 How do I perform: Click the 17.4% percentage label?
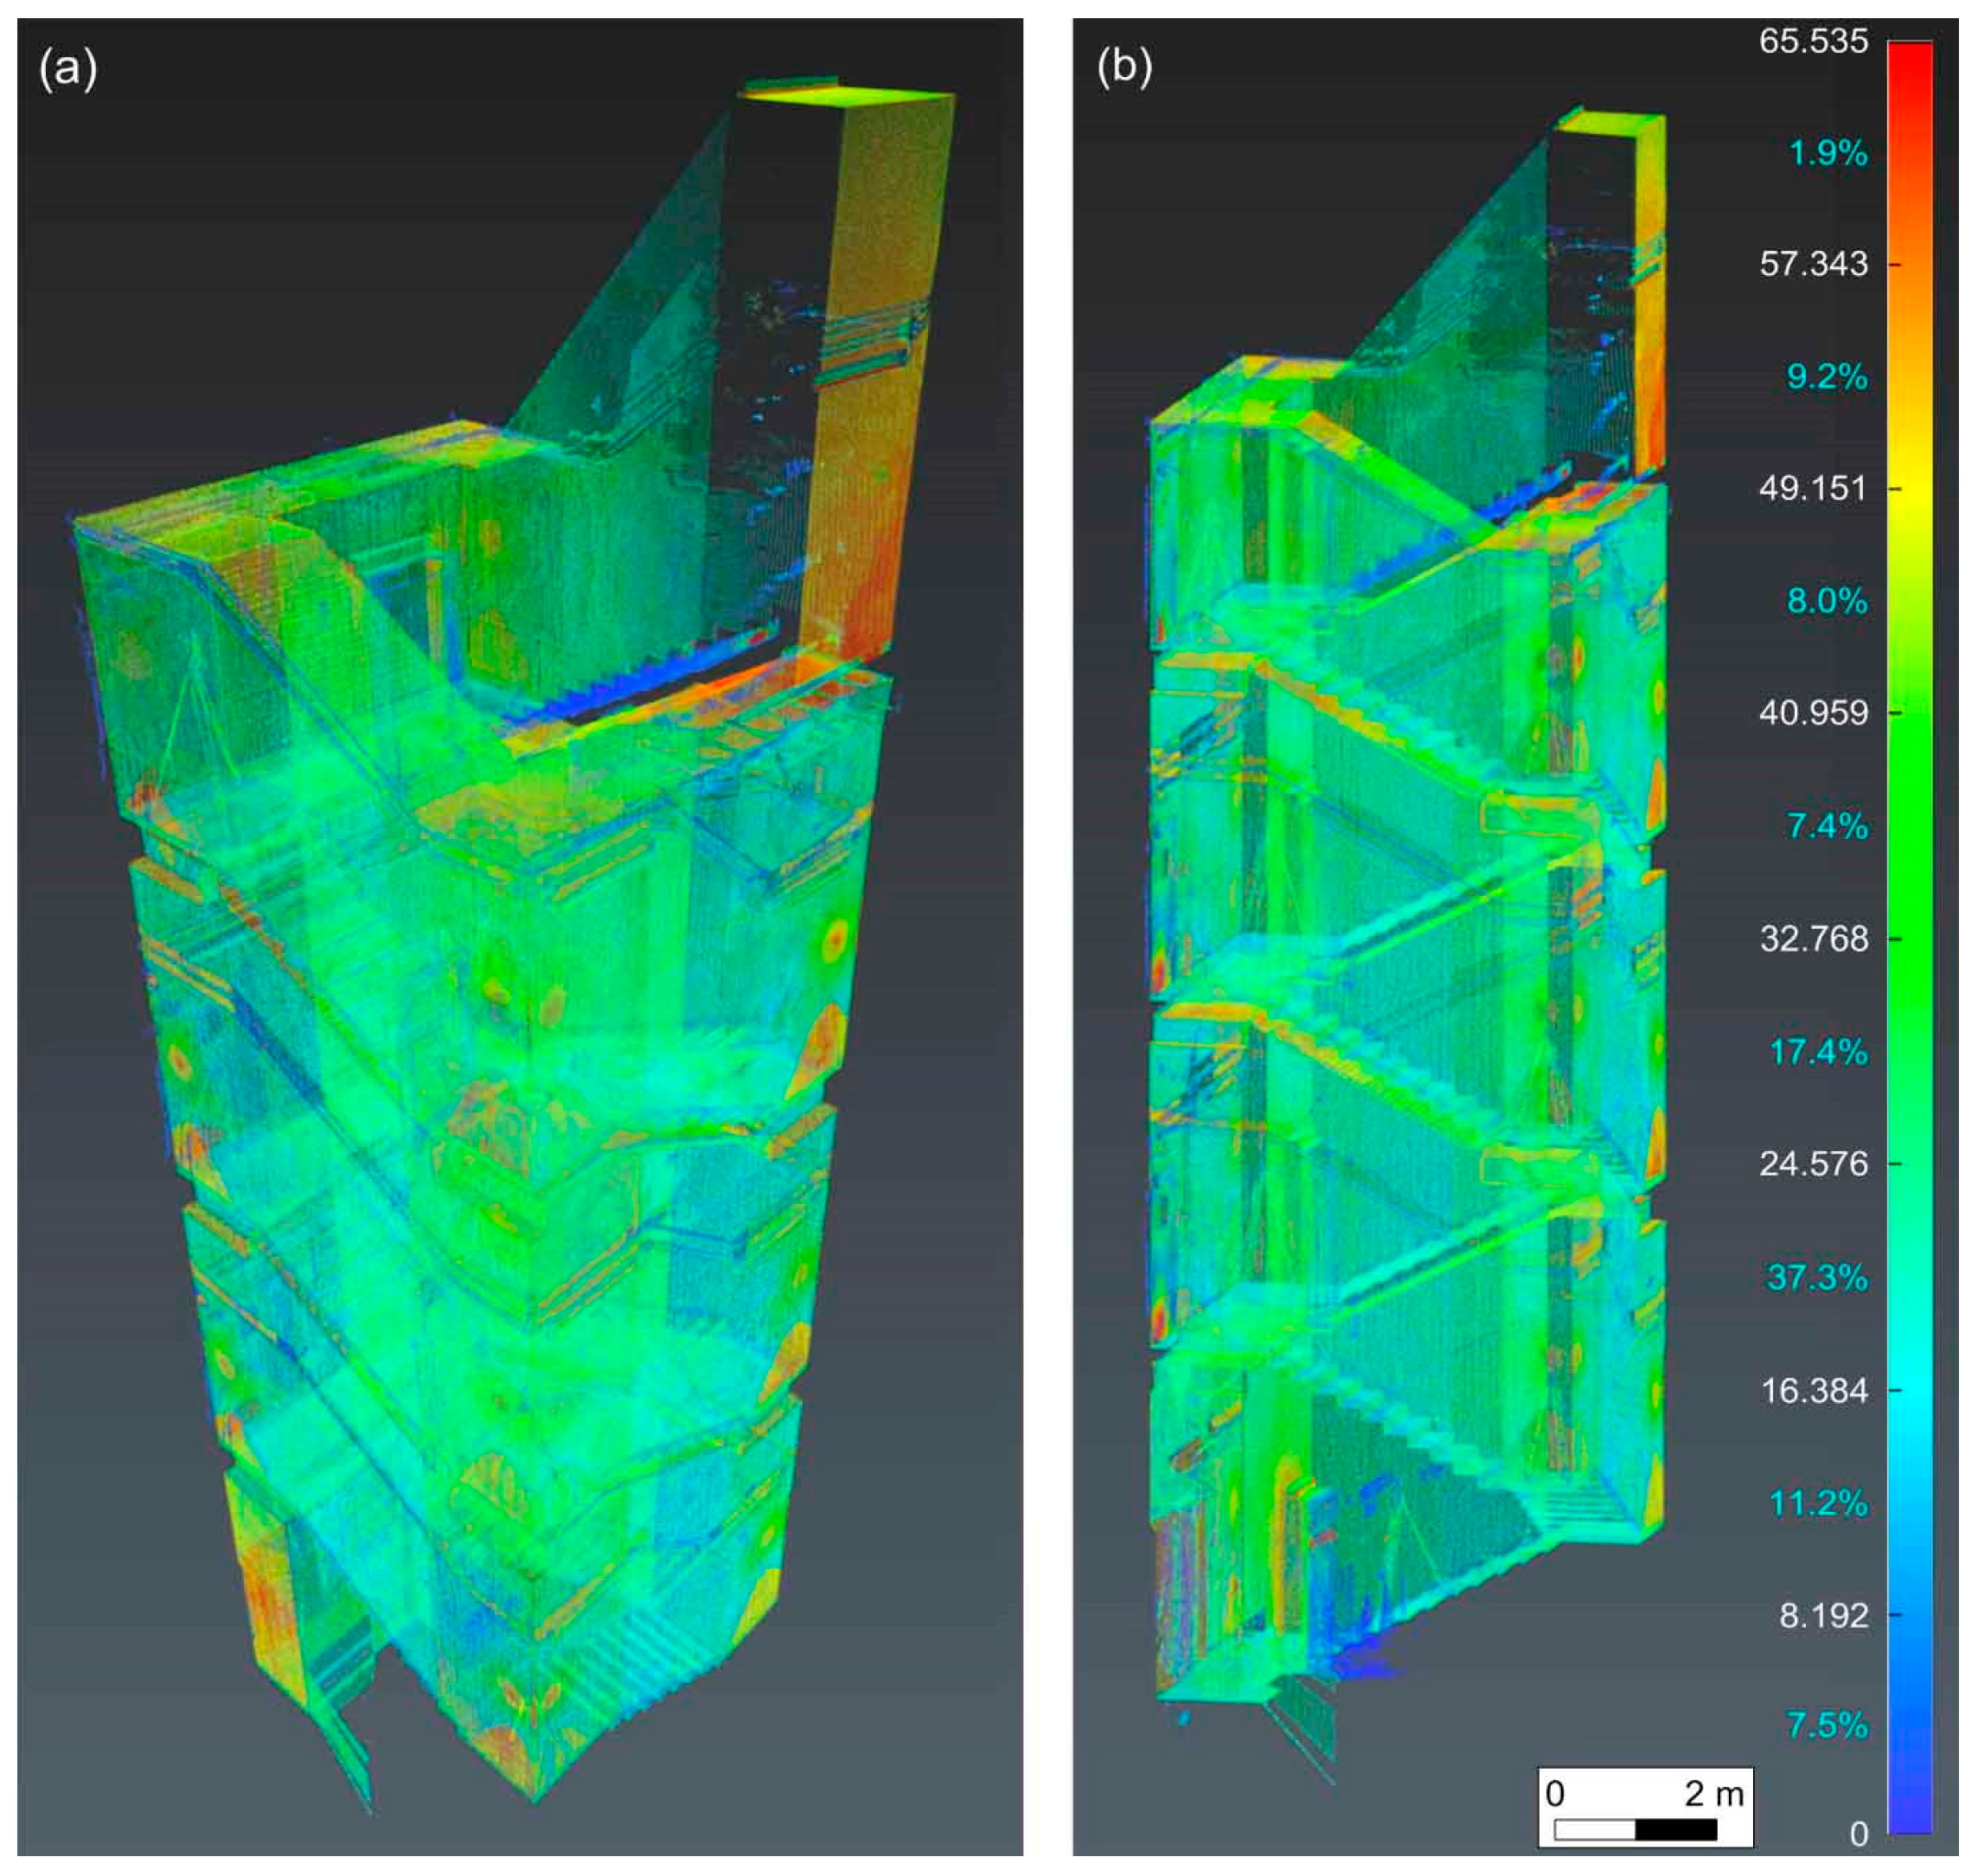(x=1818, y=1052)
